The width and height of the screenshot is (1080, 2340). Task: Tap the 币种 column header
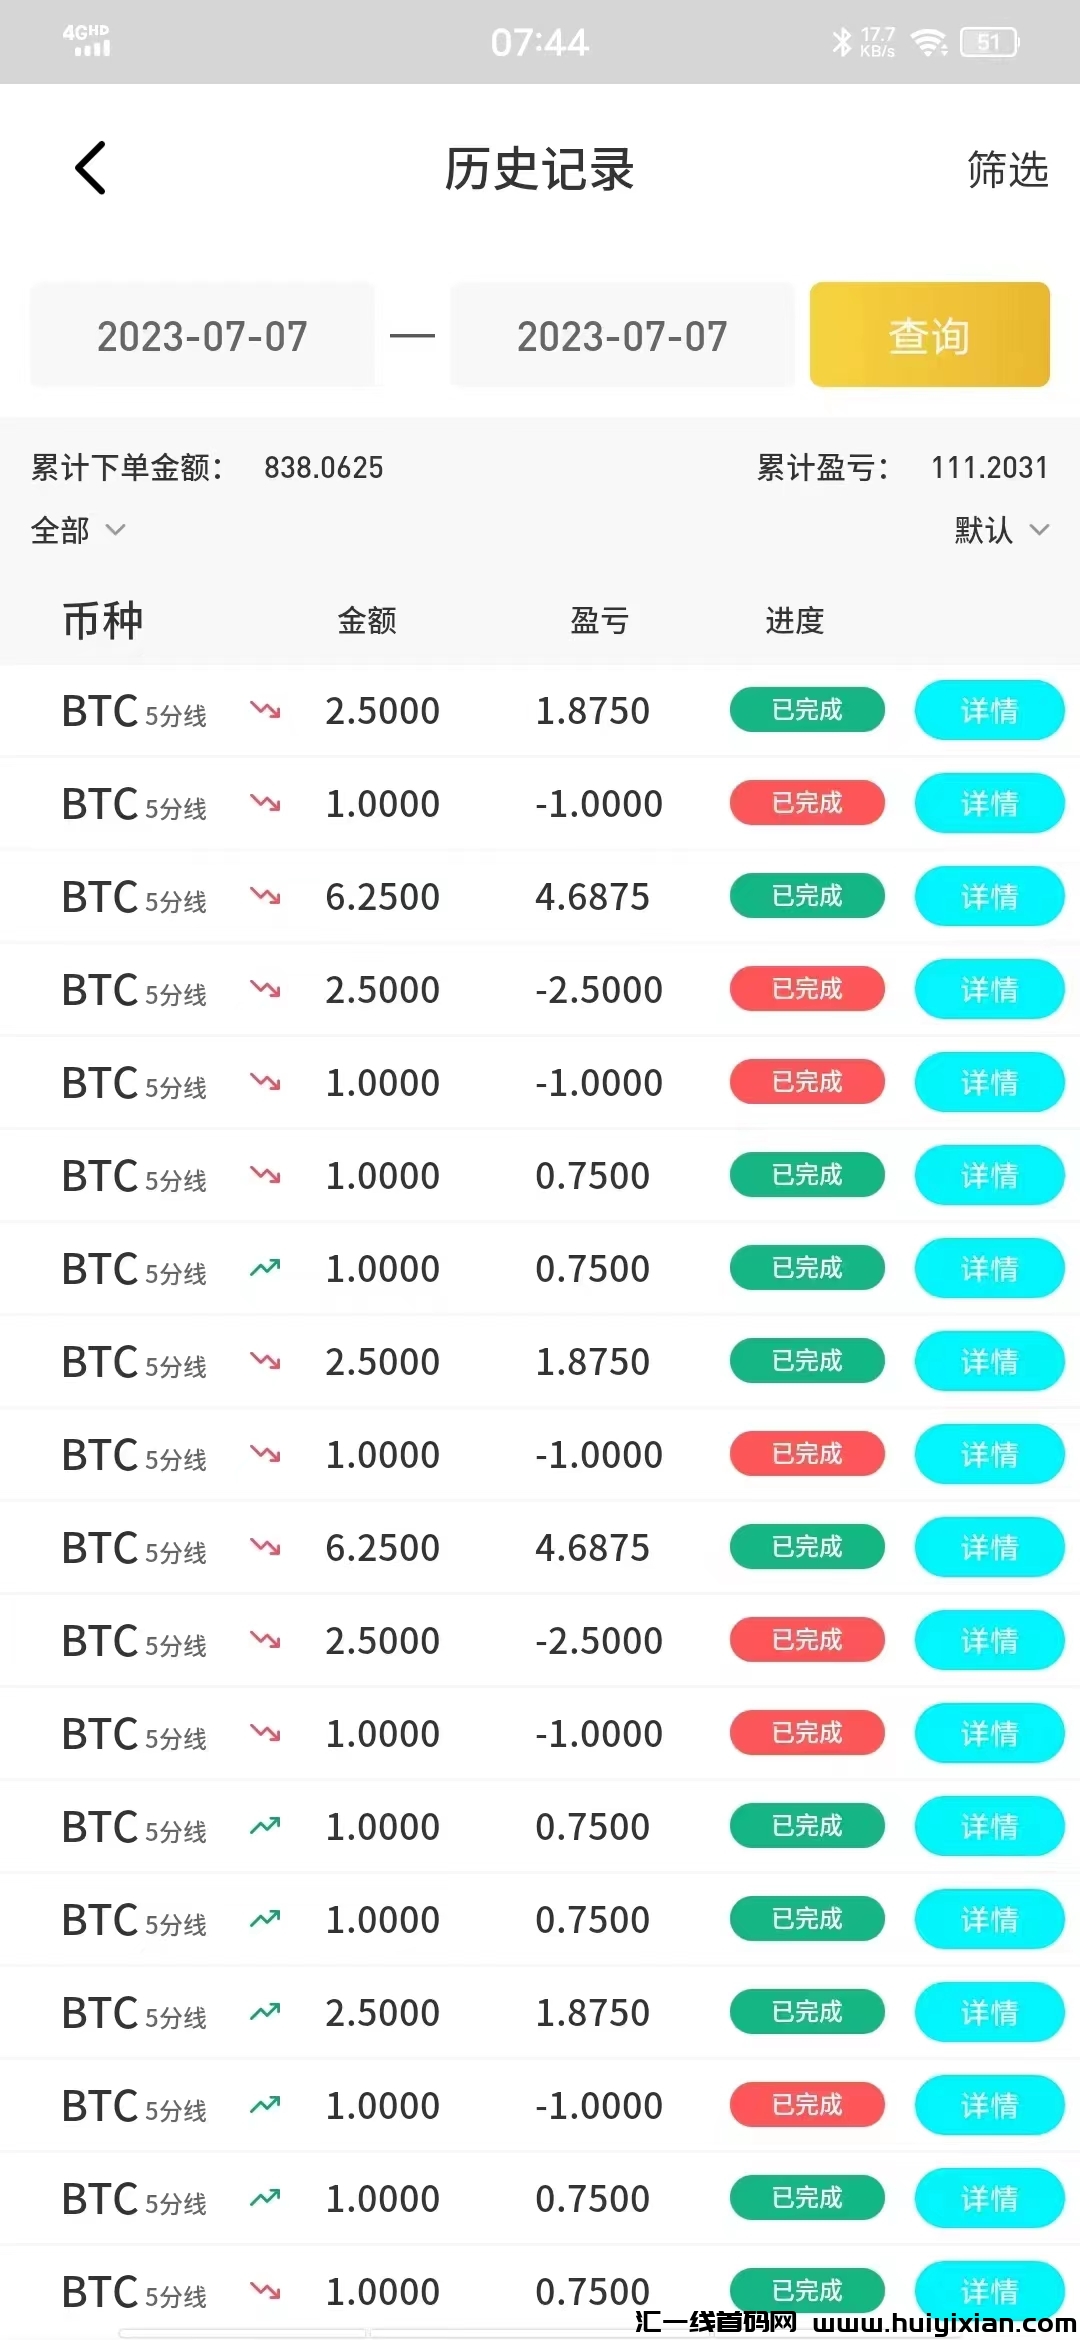click(103, 621)
